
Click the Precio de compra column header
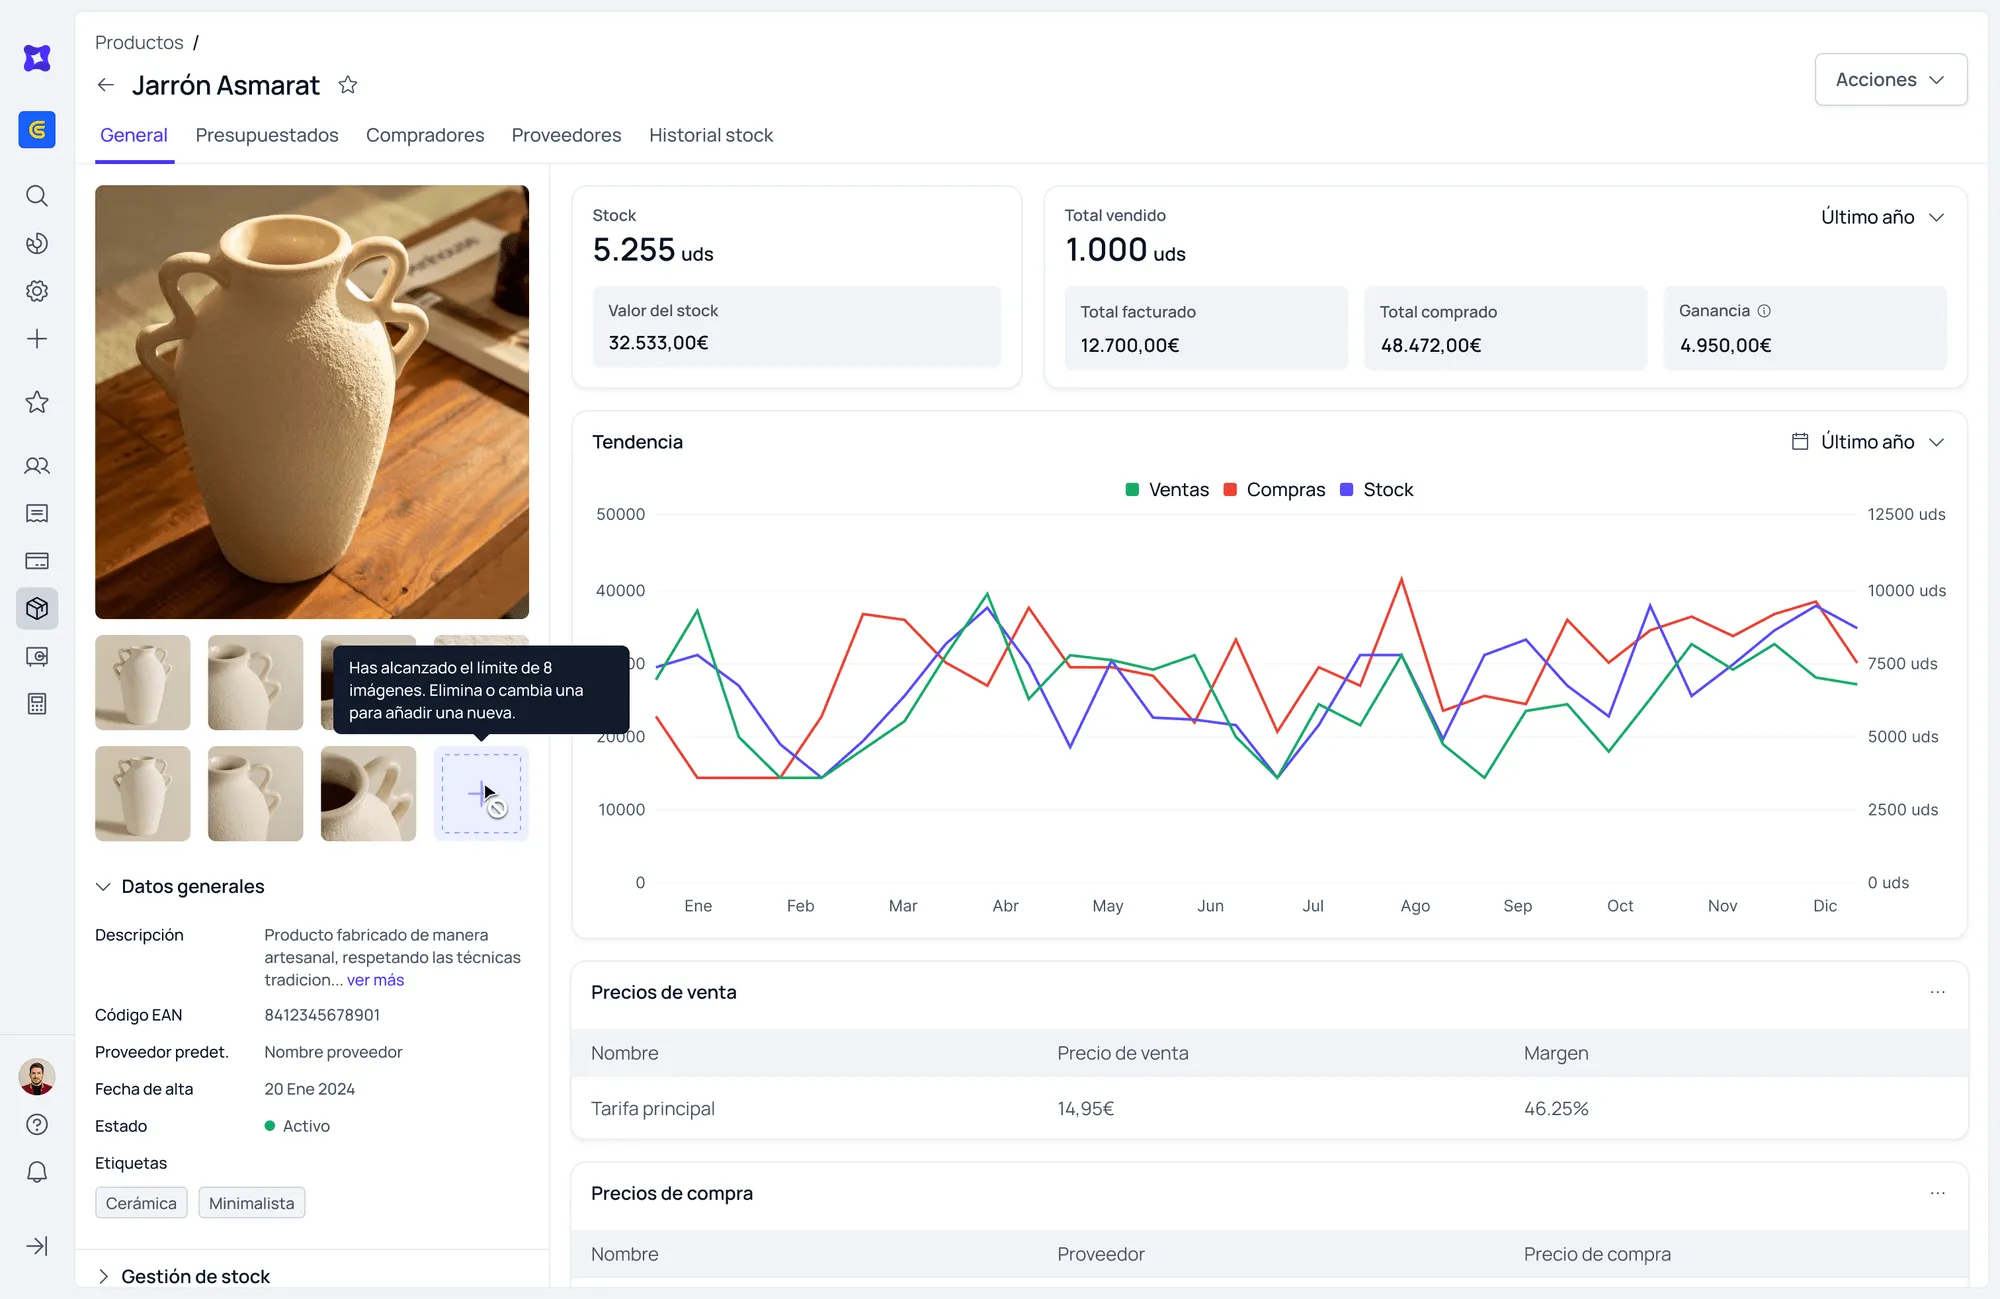coord(1597,1254)
